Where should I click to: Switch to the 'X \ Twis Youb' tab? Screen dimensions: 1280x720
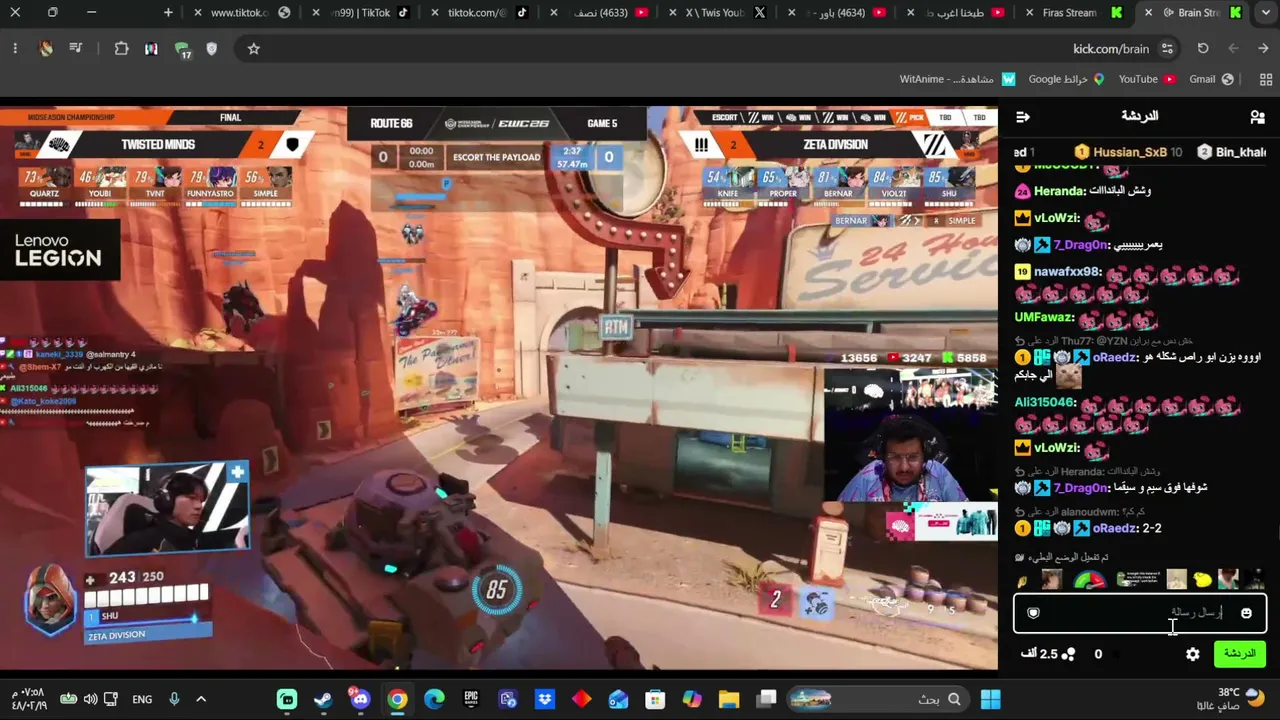716,13
